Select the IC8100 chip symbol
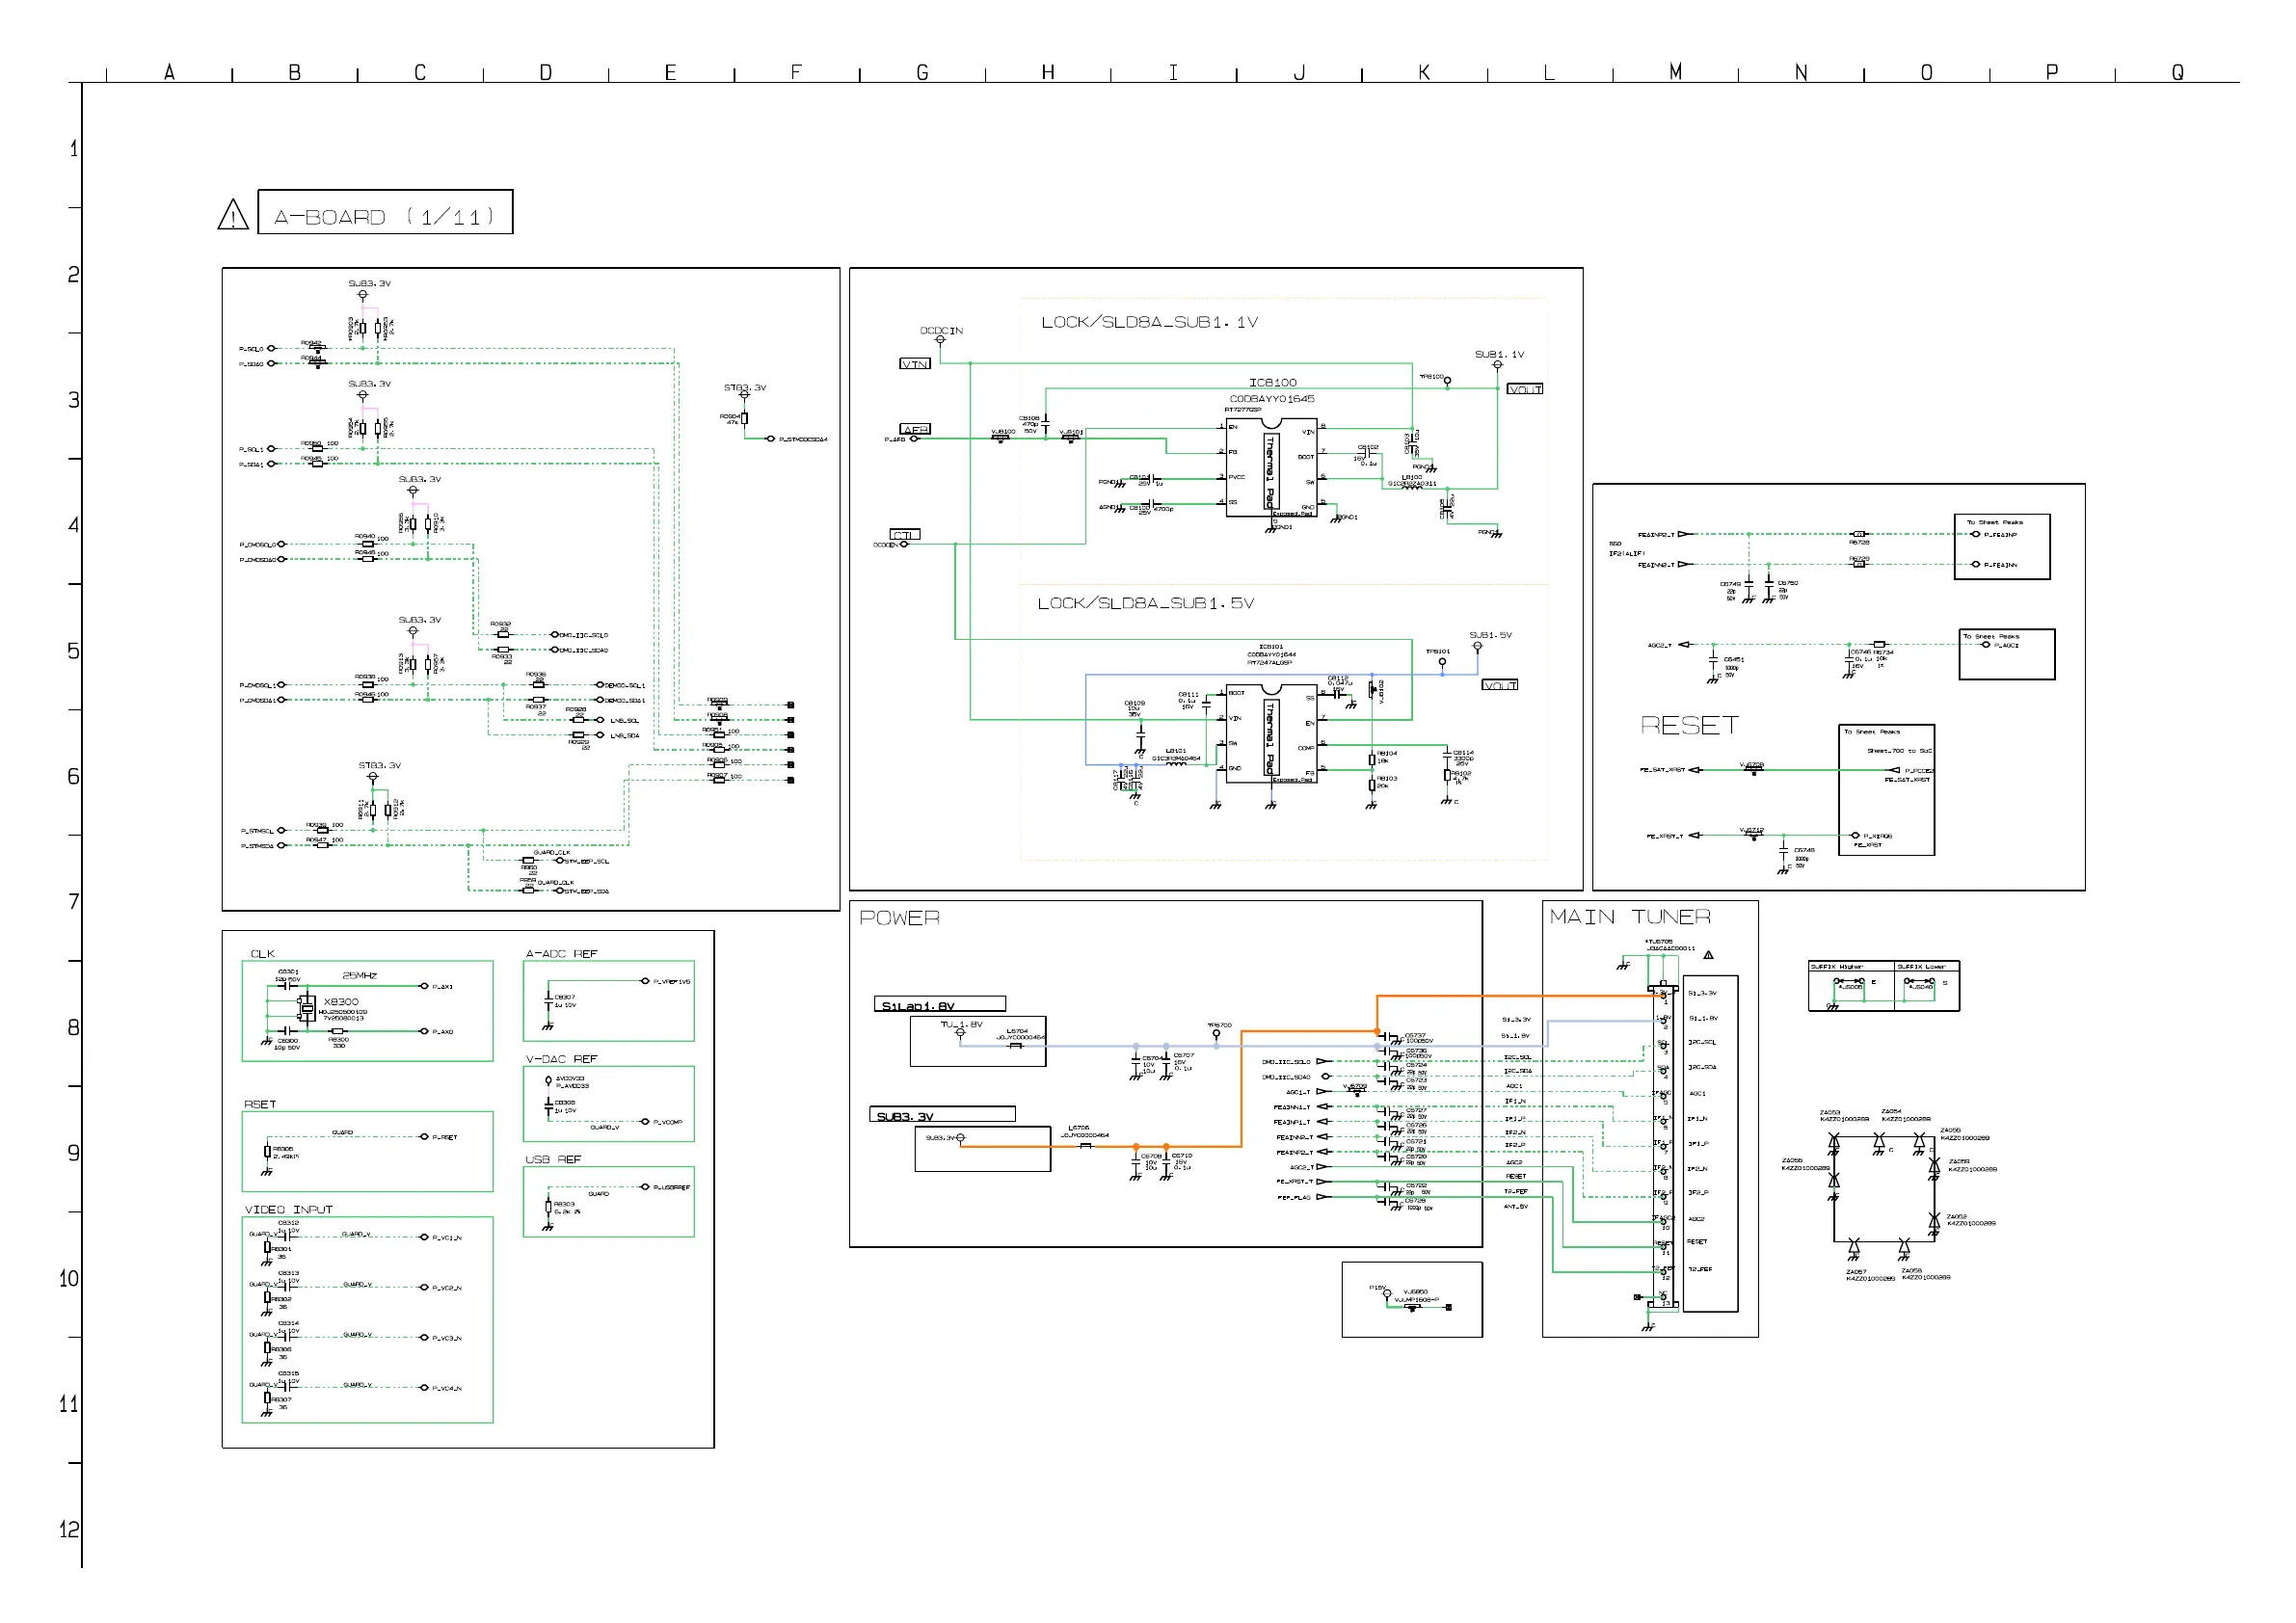This screenshot has width=2296, height=1623. point(1270,468)
